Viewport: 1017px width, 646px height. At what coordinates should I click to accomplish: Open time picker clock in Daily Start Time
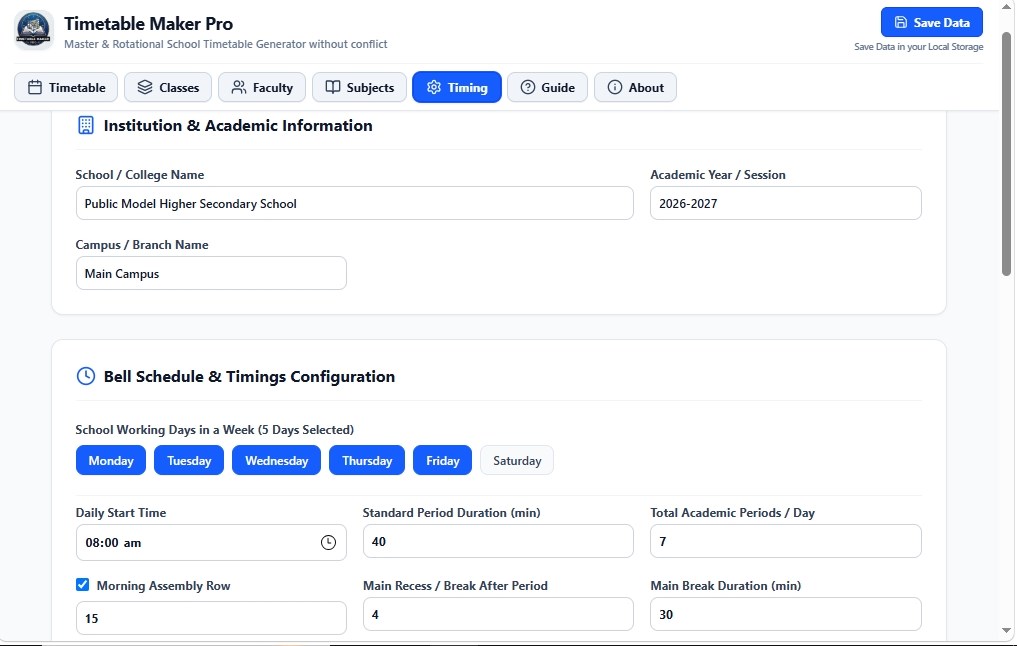coord(328,542)
